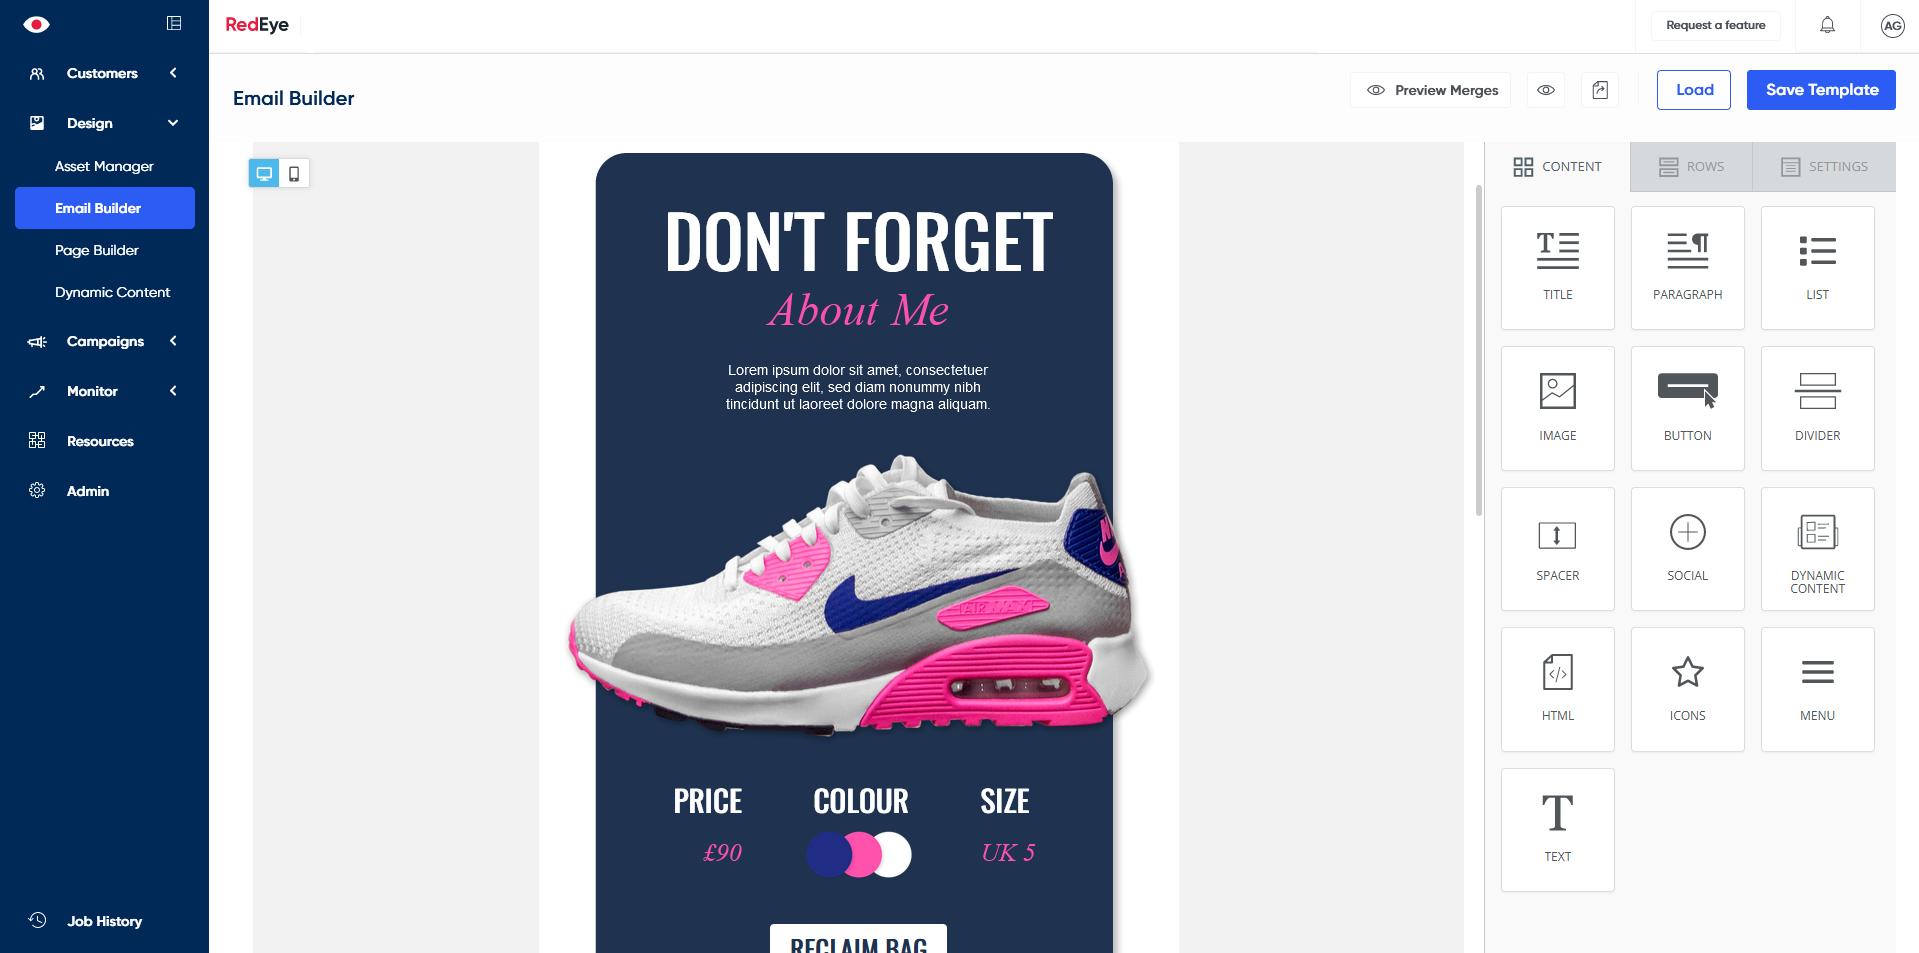Click the navy colour circle in email
The height and width of the screenshot is (953, 1919).
[x=829, y=855]
